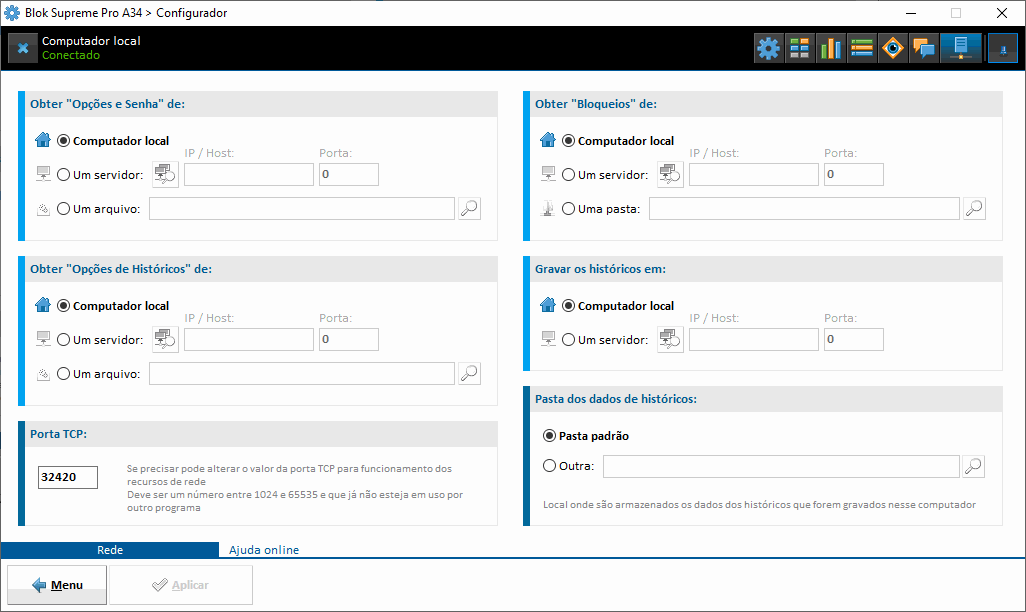Click server search icon under Obter Bloqueios
1026x612 pixels.
[670, 175]
